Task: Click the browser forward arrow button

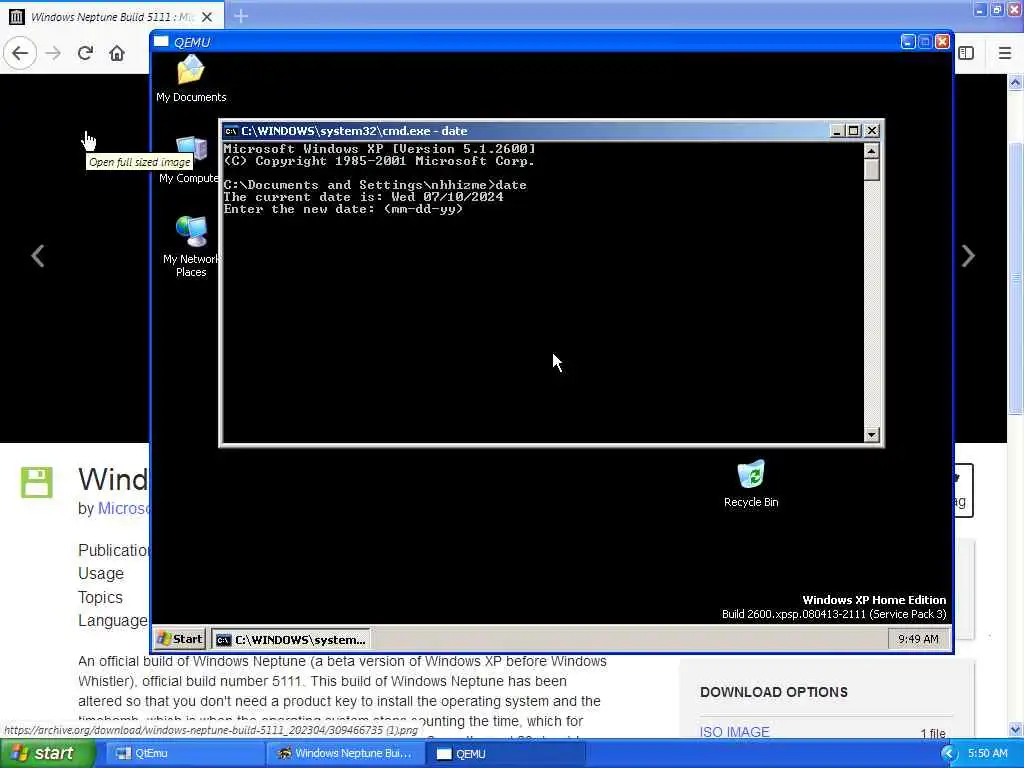Action: pos(53,53)
